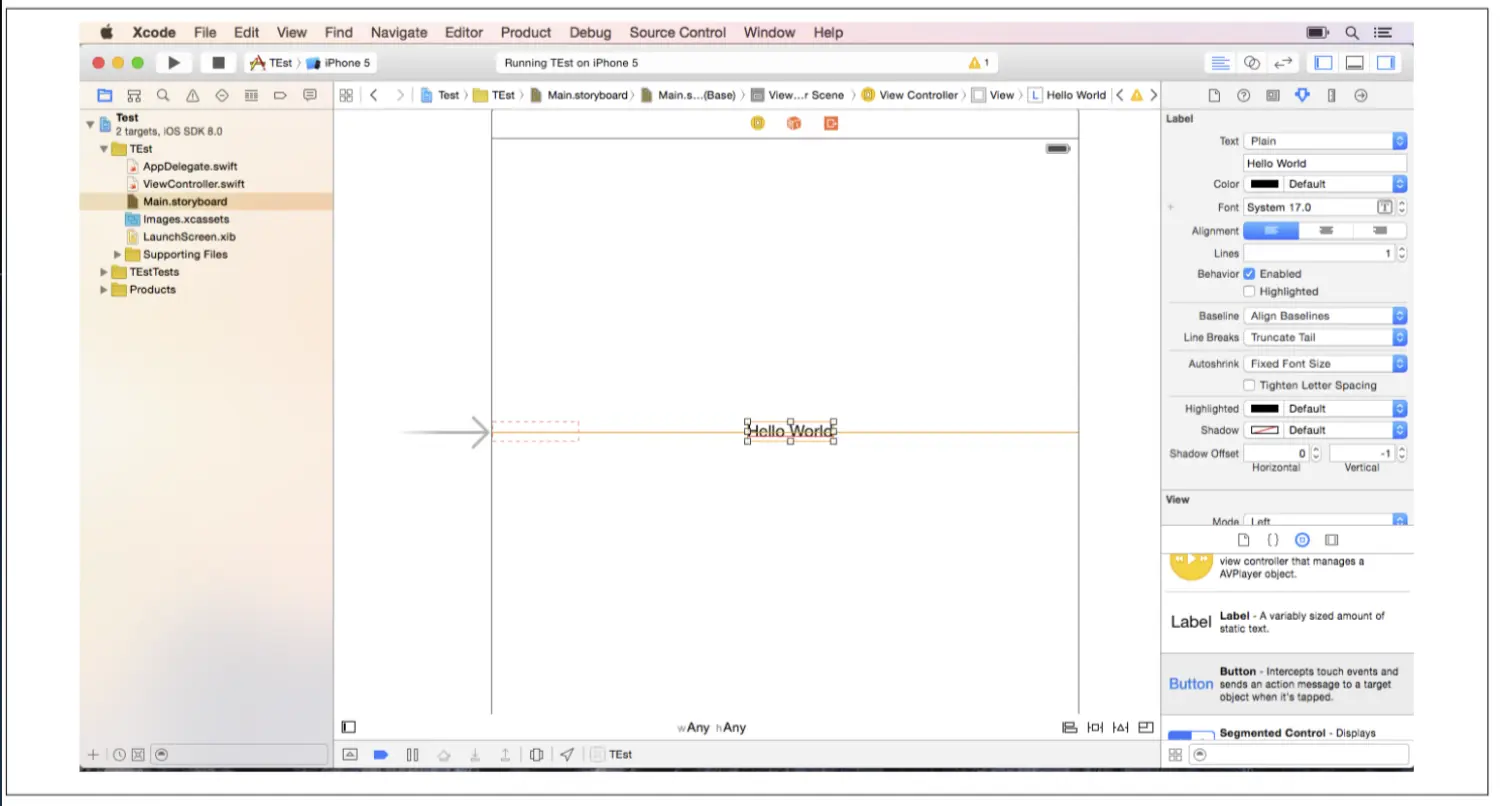Open the Report navigator speech-bubble icon
Viewport: 1500px width, 806px height.
pos(310,96)
